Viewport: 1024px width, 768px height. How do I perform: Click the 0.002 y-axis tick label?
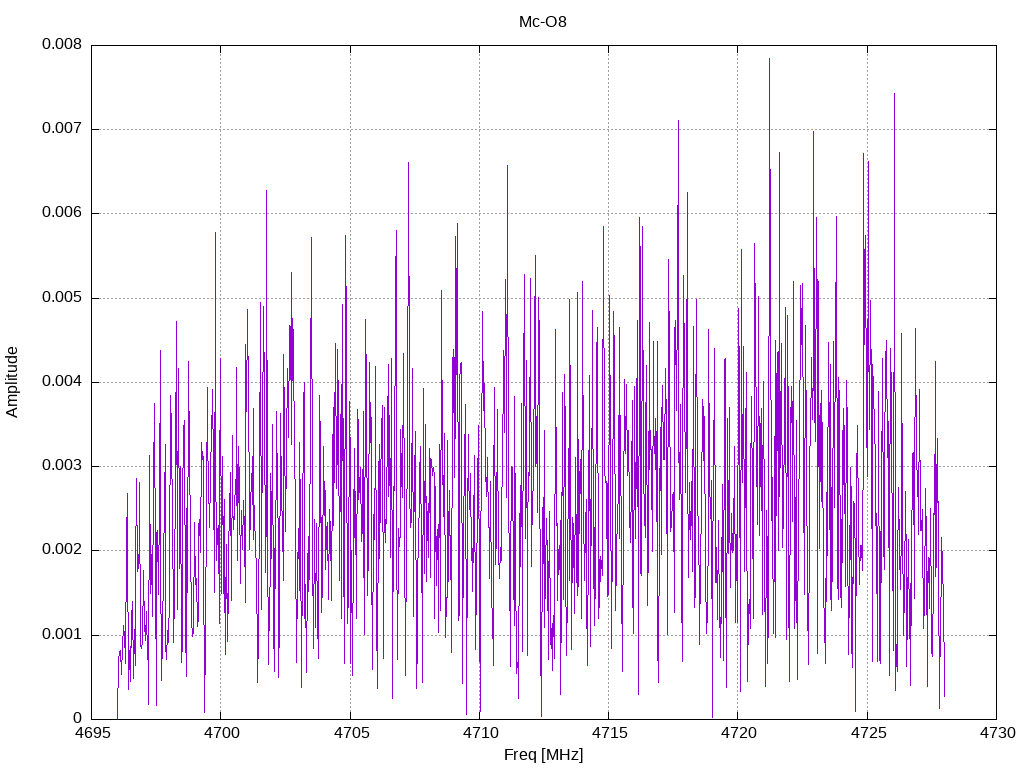click(x=62, y=549)
